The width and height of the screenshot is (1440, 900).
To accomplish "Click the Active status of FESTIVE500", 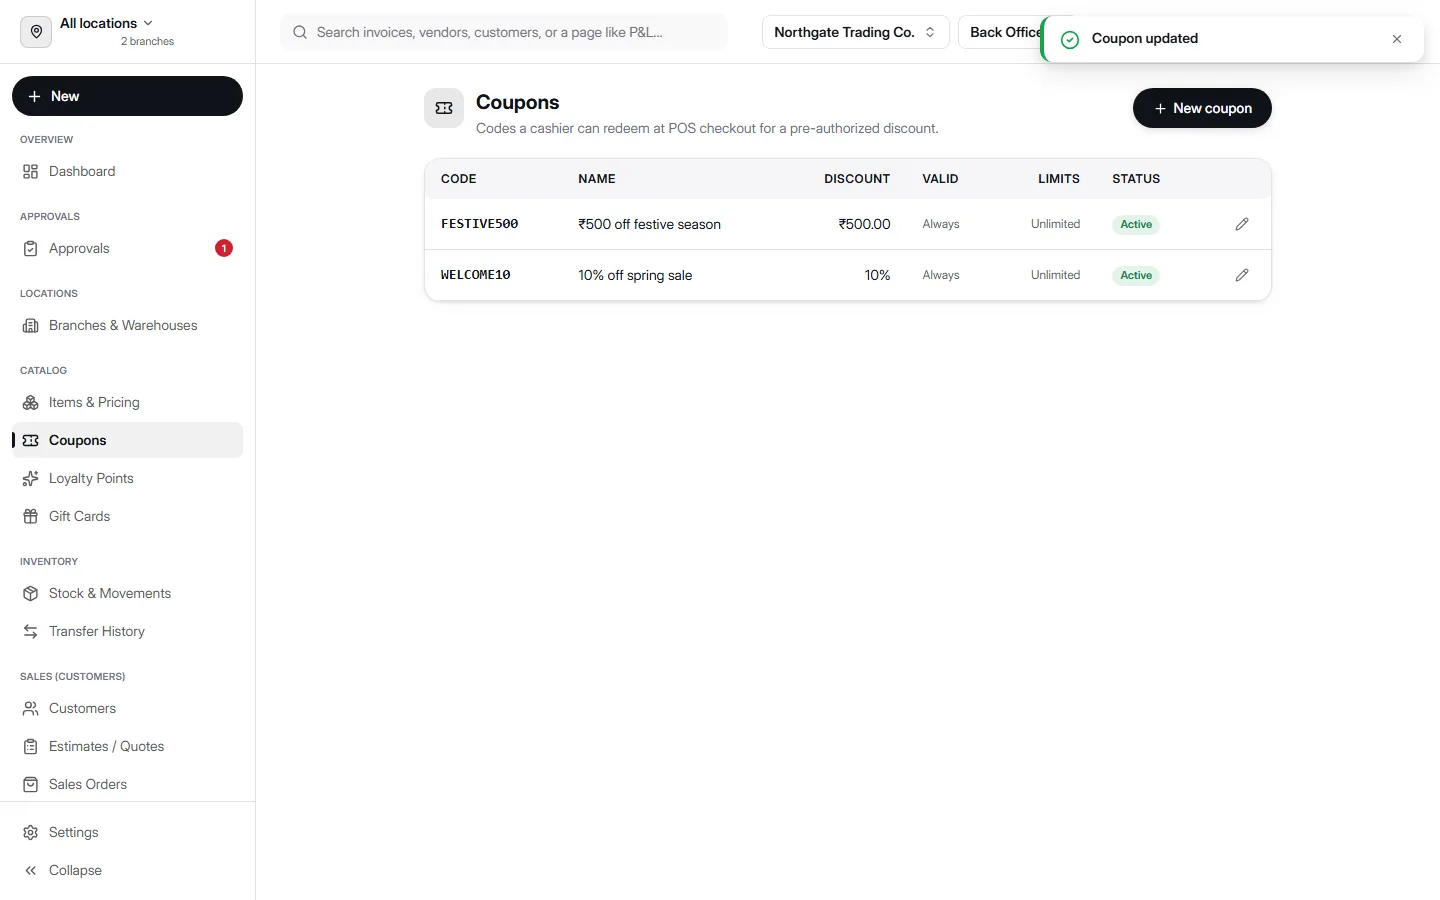I will 1136,224.
